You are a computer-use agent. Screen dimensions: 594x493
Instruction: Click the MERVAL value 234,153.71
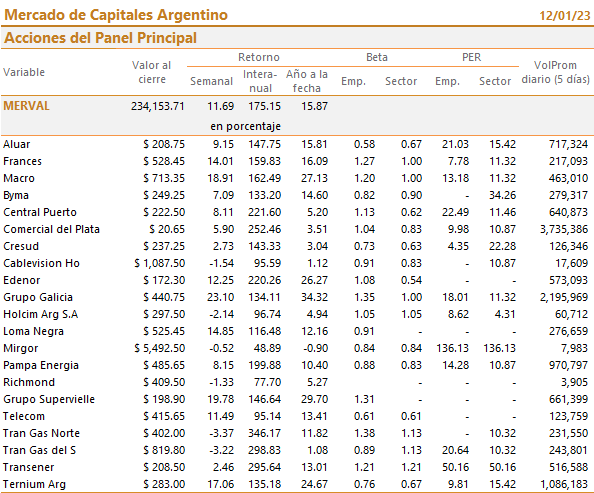coord(158,106)
